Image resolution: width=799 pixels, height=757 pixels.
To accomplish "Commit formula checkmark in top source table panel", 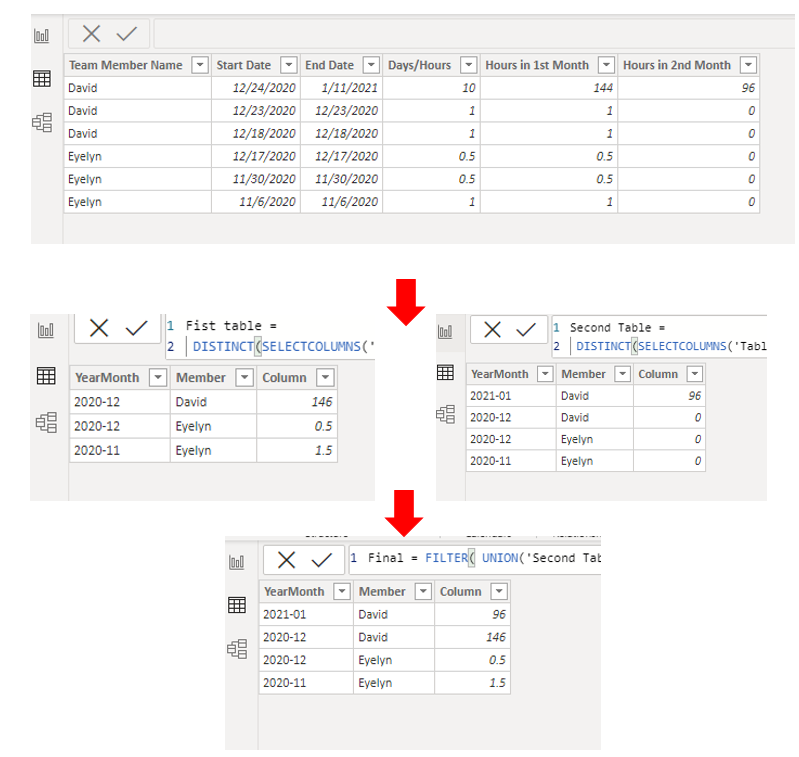I will [x=126, y=34].
